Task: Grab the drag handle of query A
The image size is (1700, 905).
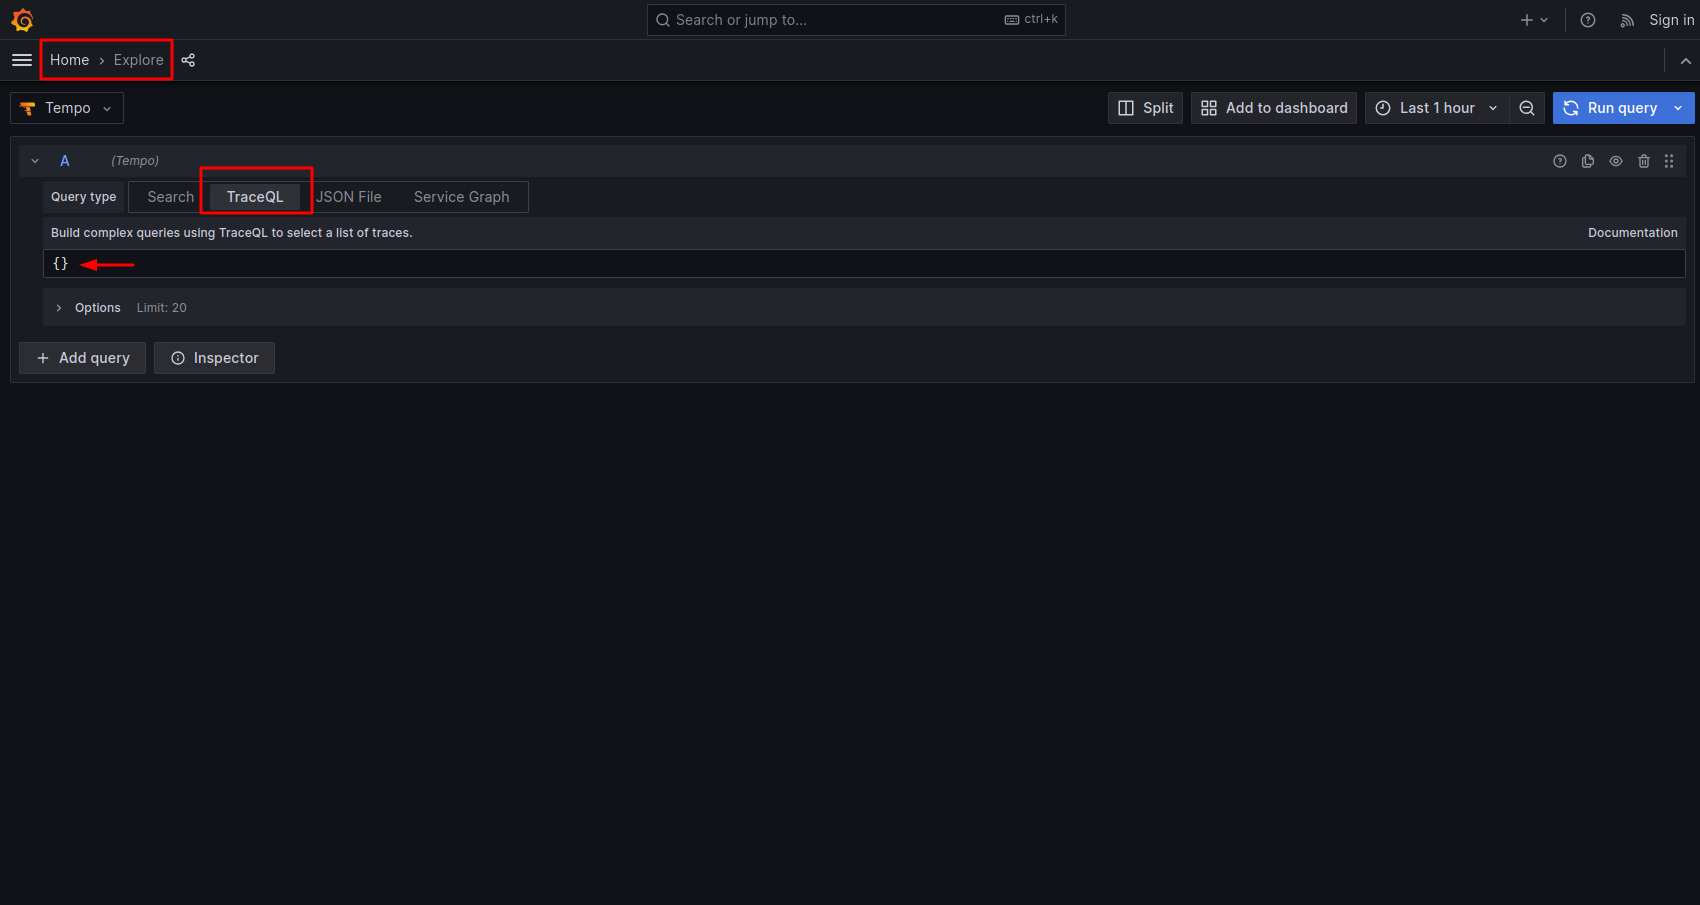Action: (x=1669, y=161)
